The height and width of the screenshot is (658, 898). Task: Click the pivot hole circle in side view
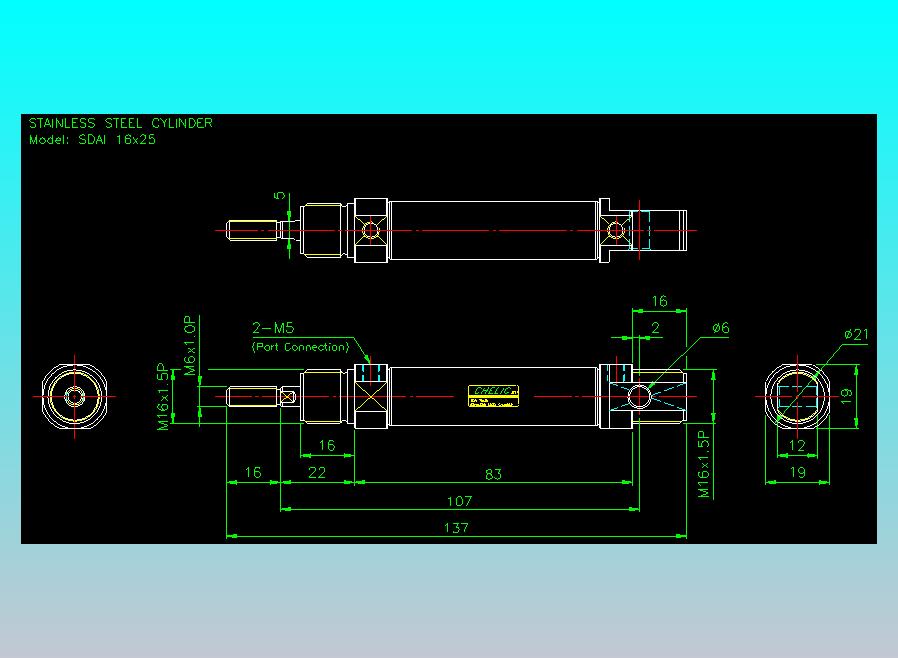tap(639, 396)
